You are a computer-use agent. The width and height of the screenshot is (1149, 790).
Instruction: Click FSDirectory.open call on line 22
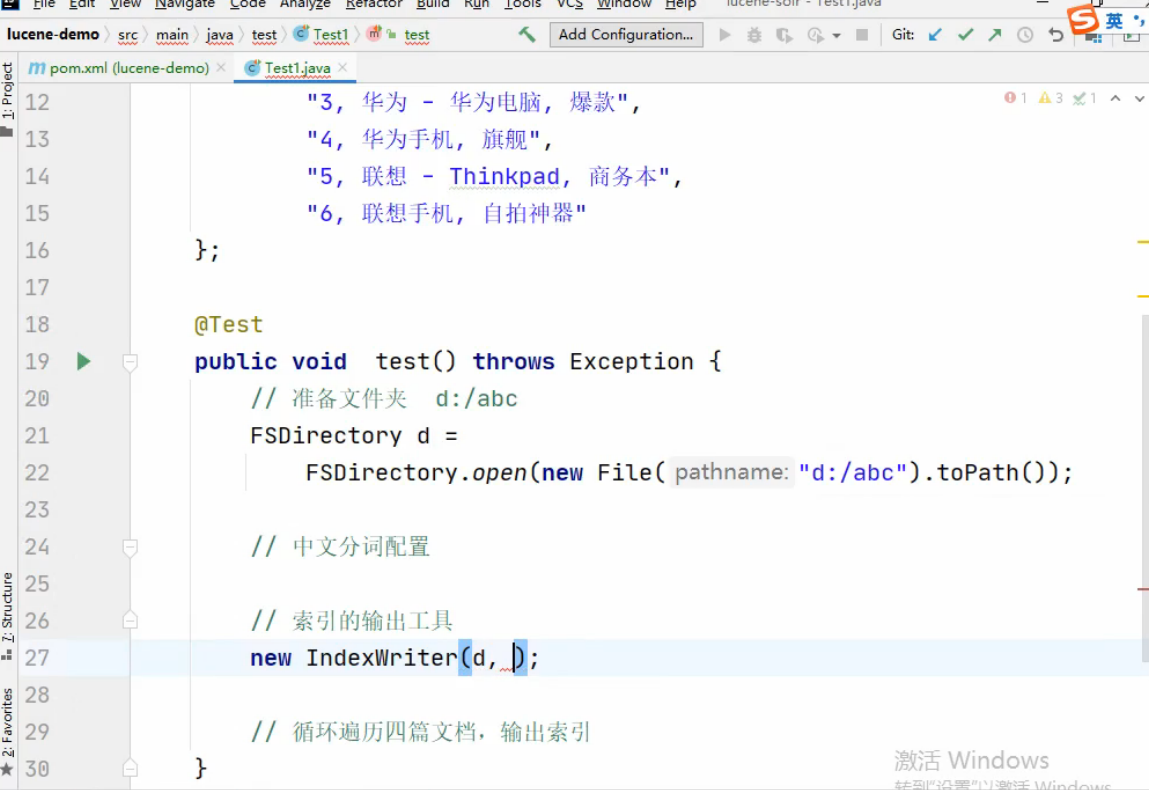[416, 473]
